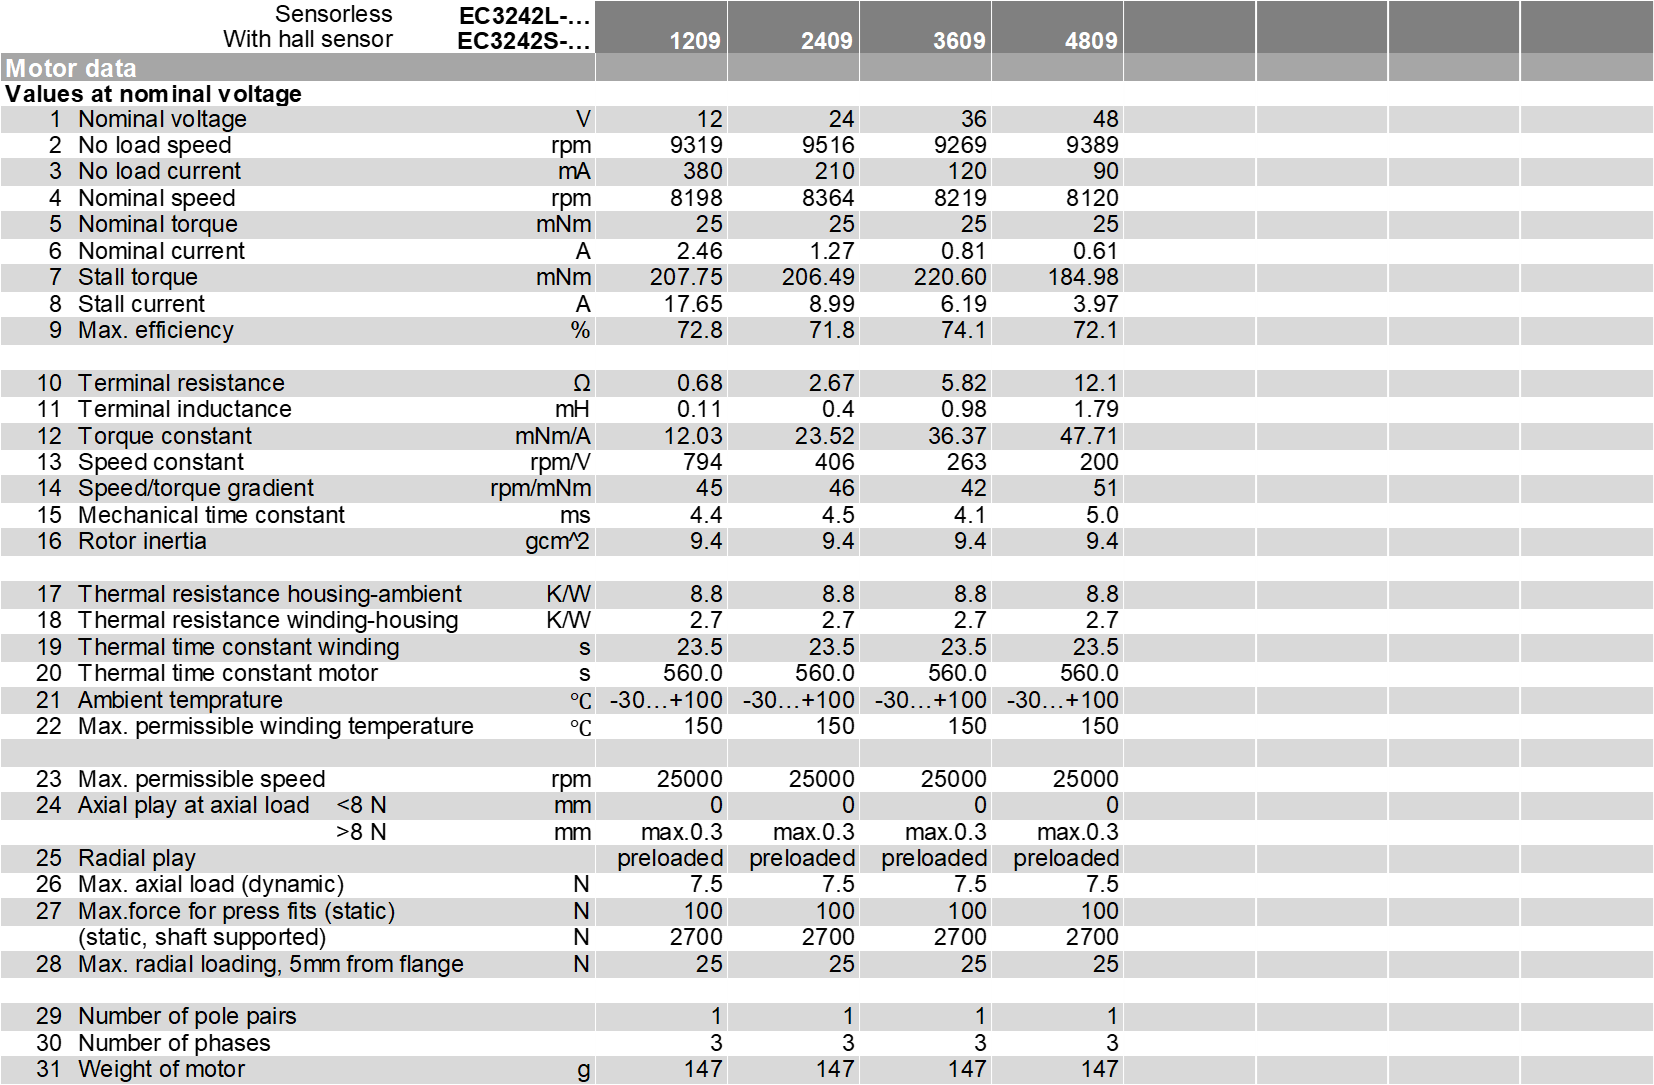Select the Radial play row label
This screenshot has height=1085, width=1654.
click(x=137, y=858)
